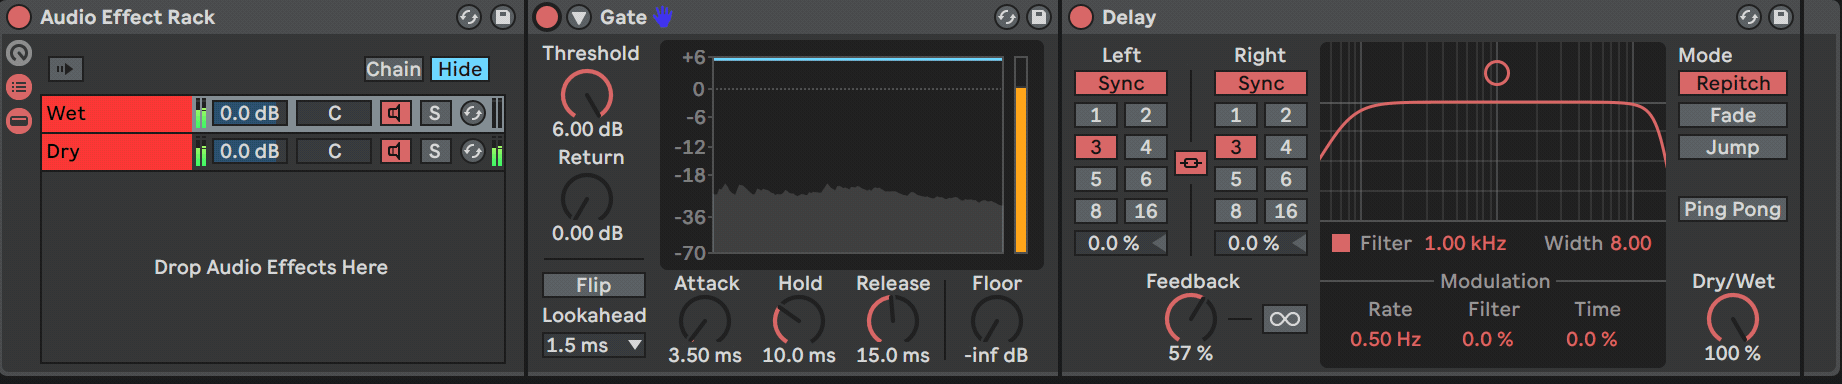Image resolution: width=1842 pixels, height=384 pixels.
Task: Click Gate hot-swap preset icon
Action: tap(1007, 17)
